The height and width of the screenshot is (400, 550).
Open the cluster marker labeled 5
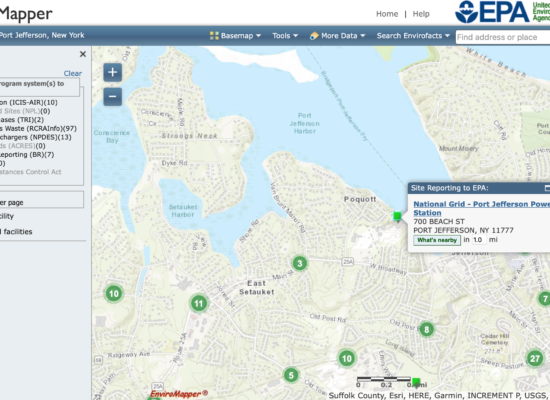click(x=291, y=375)
